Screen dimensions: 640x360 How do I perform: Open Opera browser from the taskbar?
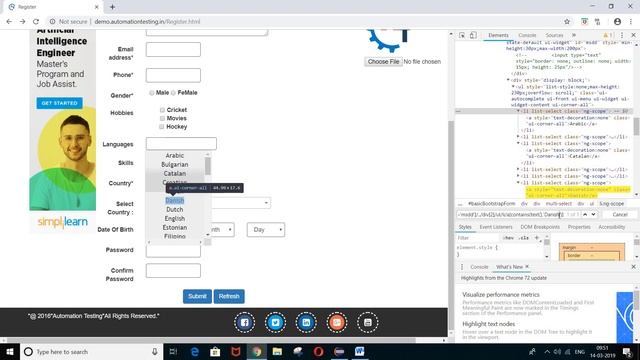pyautogui.click(x=318, y=351)
